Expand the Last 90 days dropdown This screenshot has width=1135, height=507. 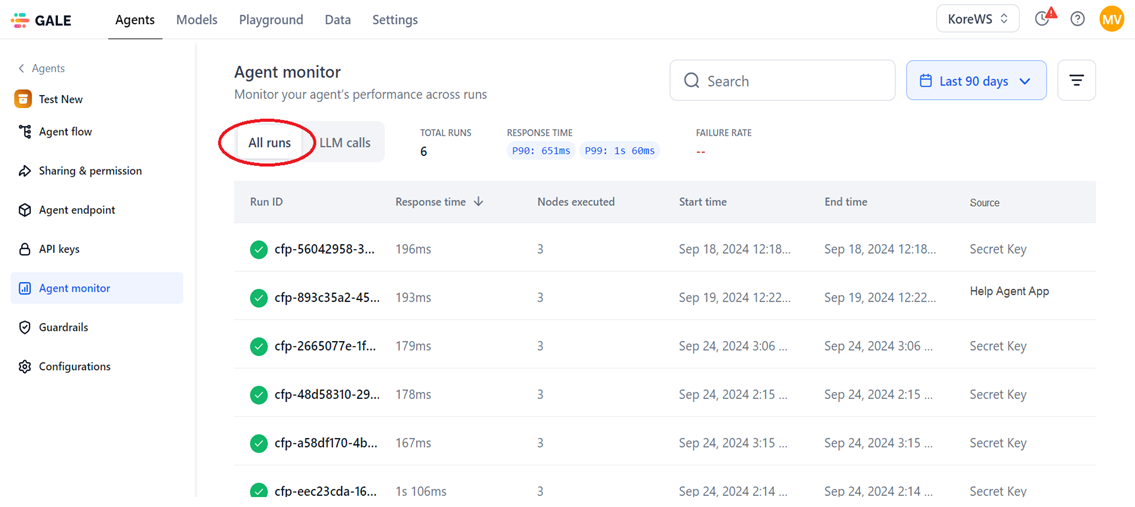(976, 80)
